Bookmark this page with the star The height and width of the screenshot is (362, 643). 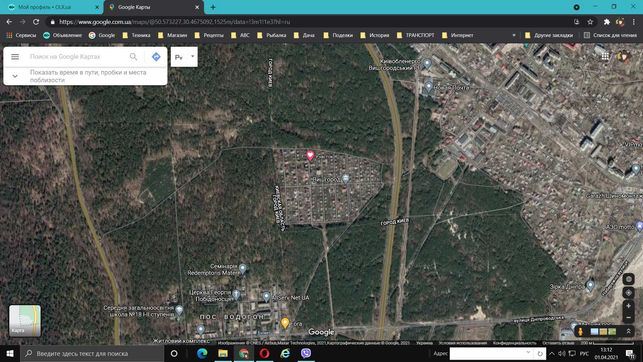(x=590, y=22)
